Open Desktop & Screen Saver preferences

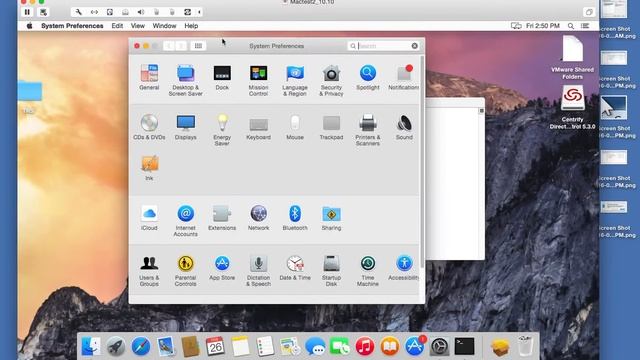tap(185, 80)
